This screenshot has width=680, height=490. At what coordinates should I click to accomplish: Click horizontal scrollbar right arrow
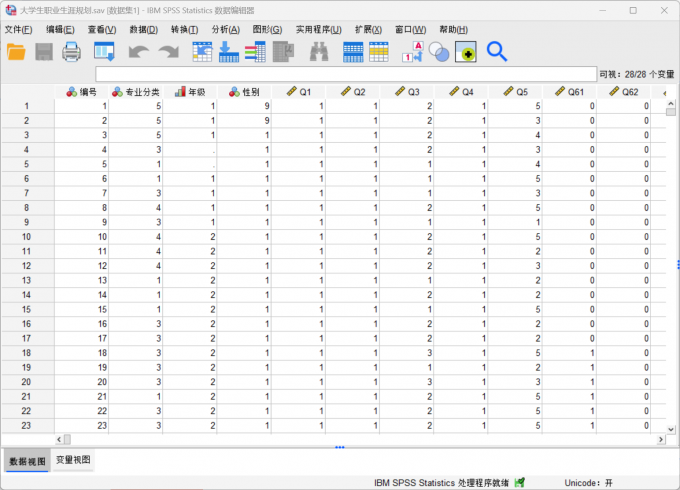pos(660,439)
